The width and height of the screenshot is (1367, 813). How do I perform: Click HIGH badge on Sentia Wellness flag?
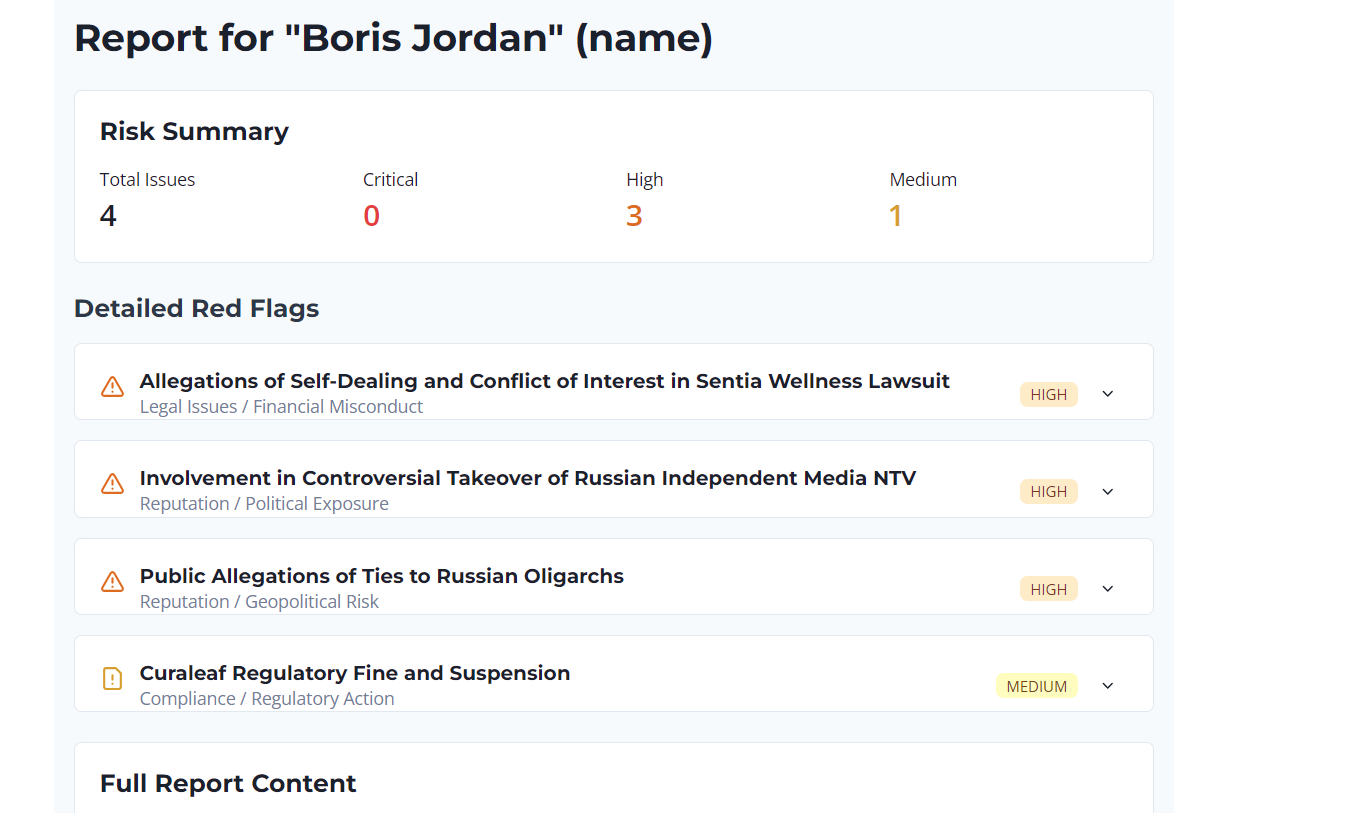(1048, 394)
